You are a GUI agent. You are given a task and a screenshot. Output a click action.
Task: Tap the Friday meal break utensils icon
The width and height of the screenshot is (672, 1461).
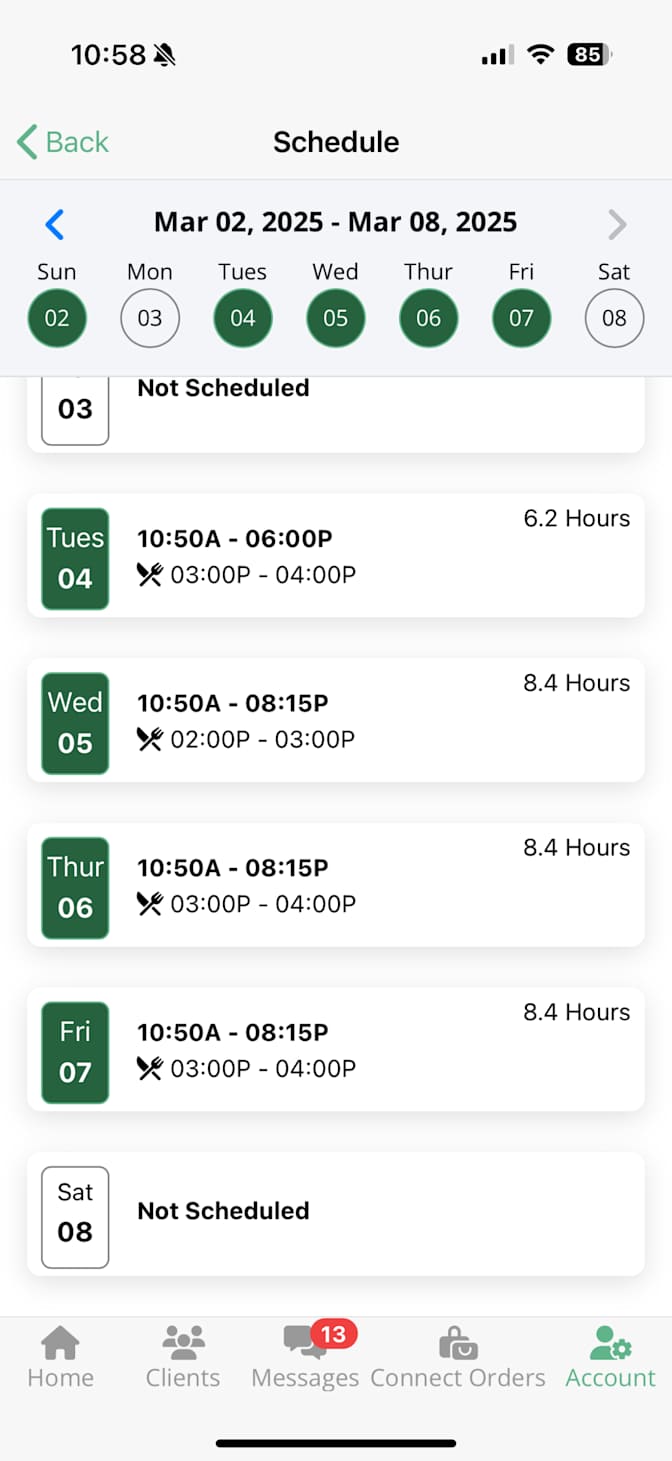coord(150,1069)
